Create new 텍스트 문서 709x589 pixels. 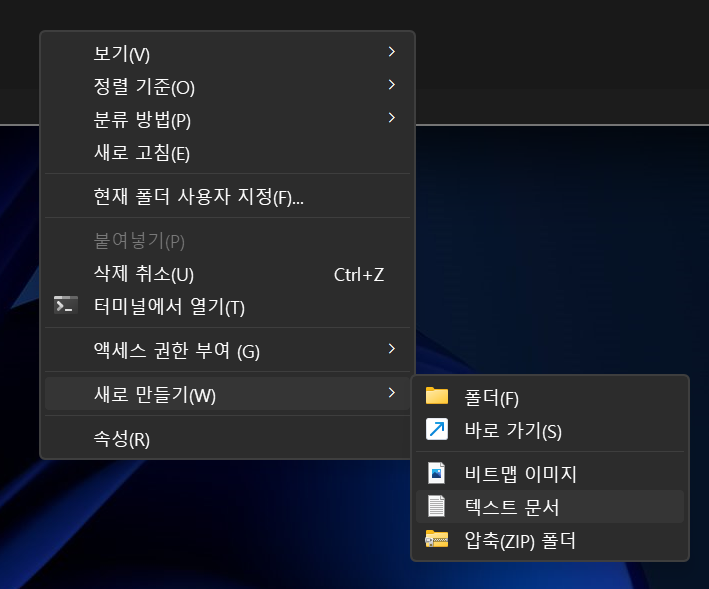(x=550, y=507)
